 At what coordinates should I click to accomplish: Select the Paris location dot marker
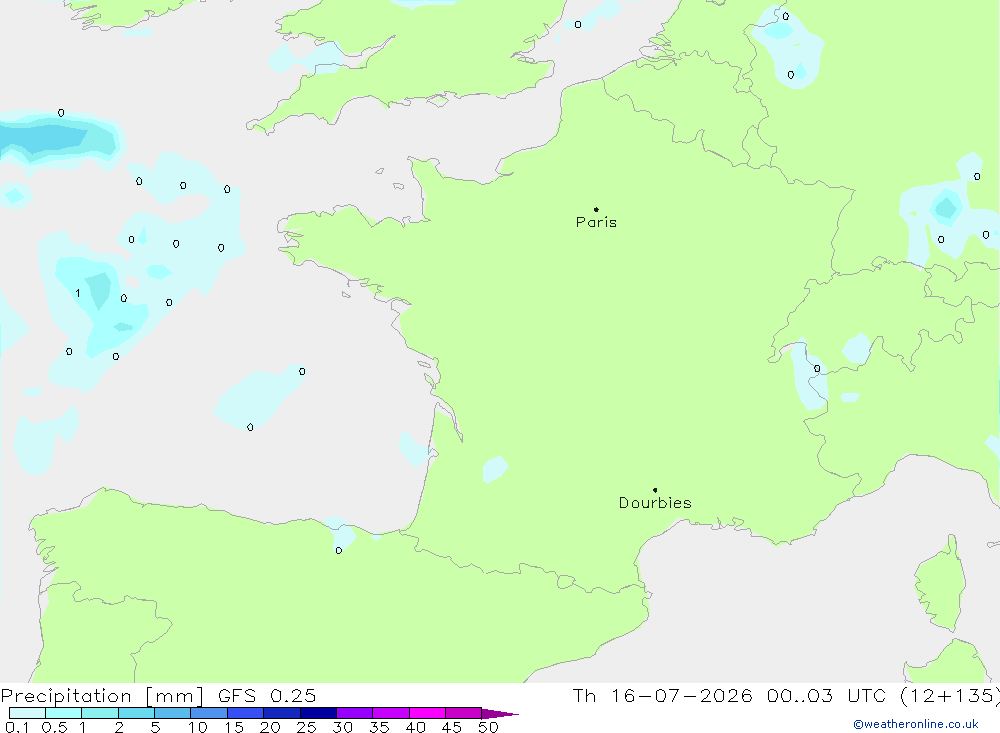click(x=596, y=209)
